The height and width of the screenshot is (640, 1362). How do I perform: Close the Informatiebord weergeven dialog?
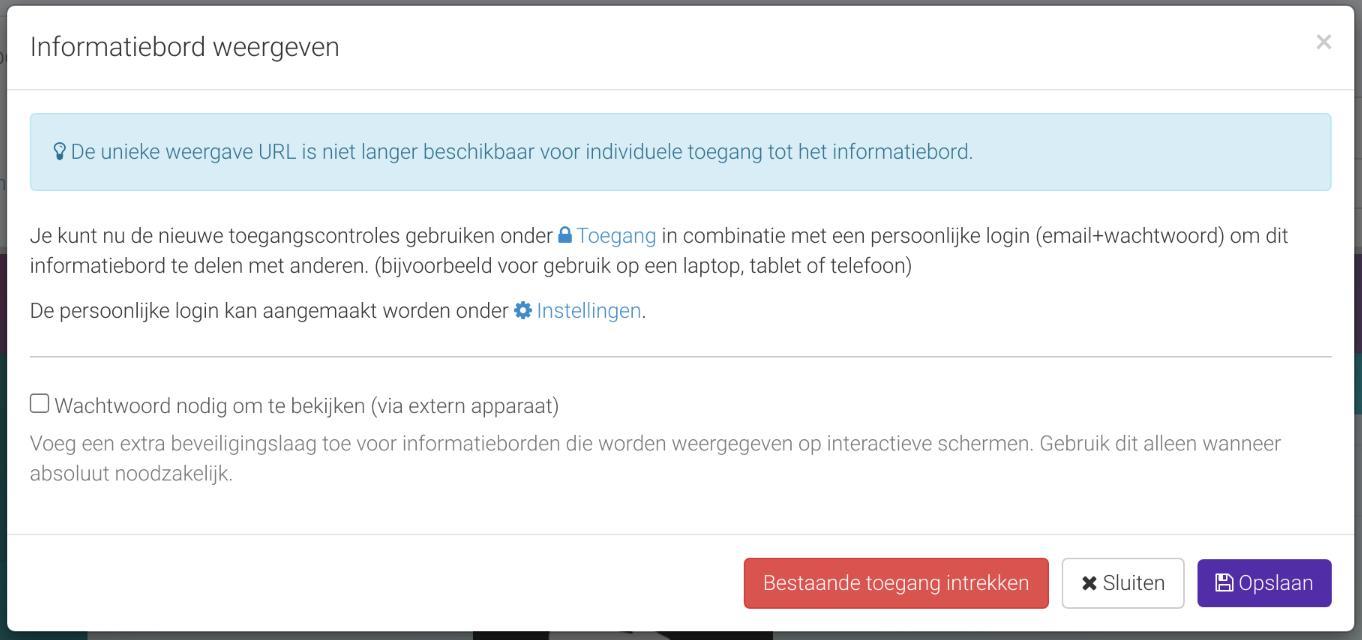tap(1323, 42)
